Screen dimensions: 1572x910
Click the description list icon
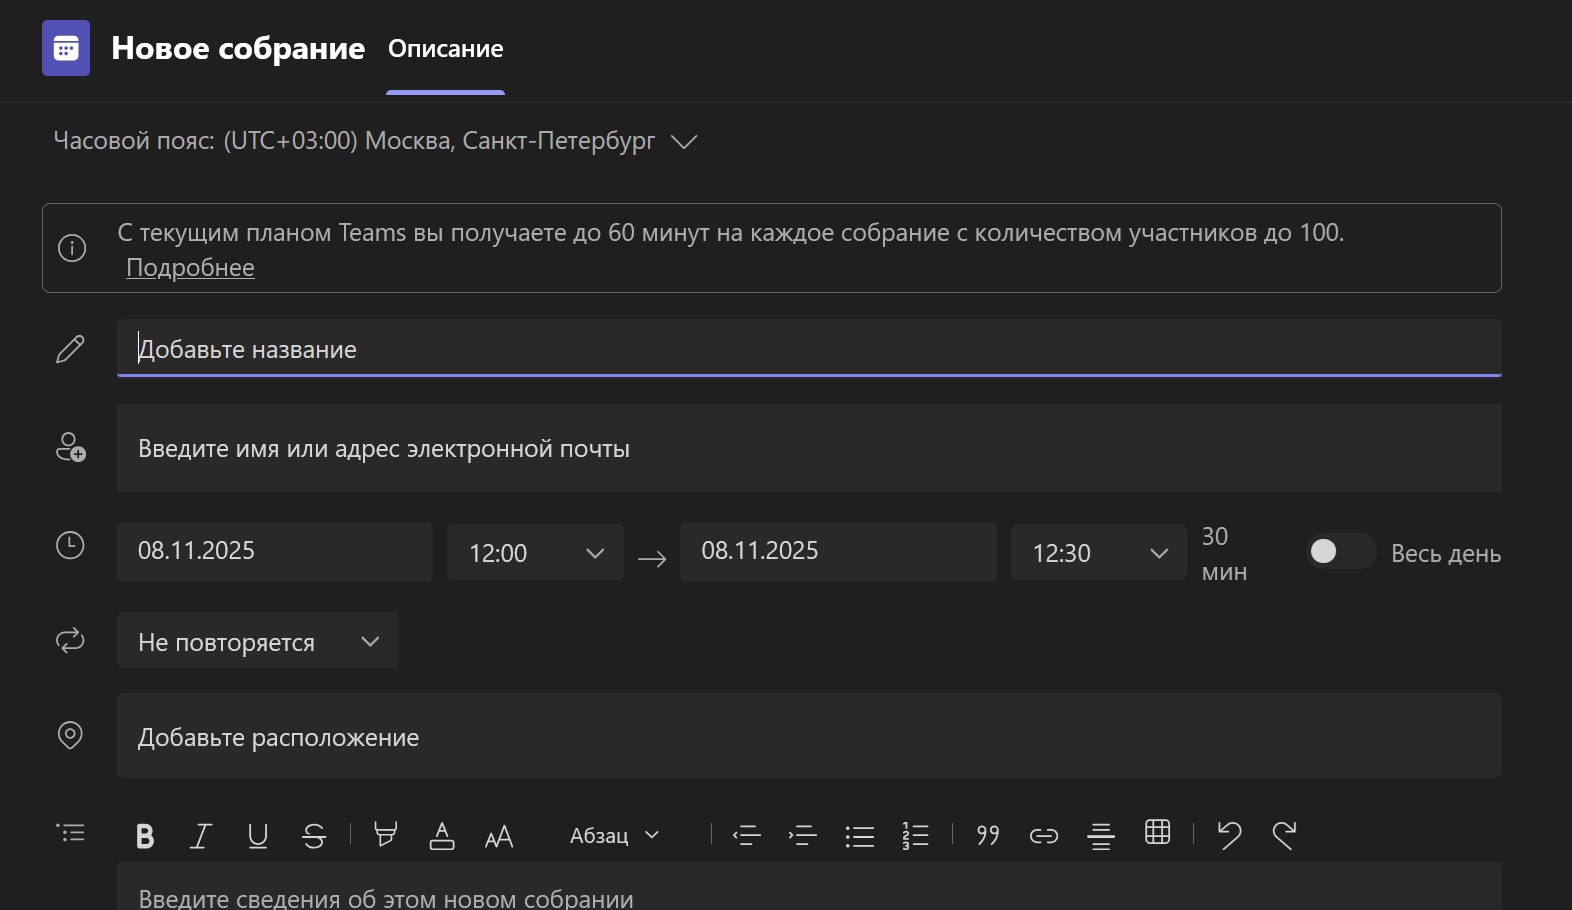click(x=71, y=833)
